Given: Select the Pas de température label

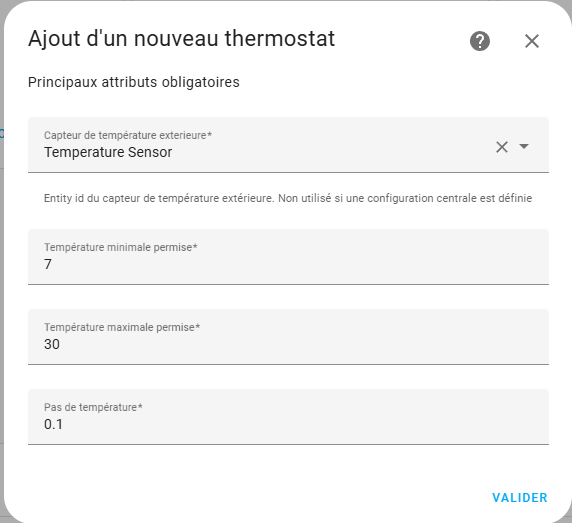Looking at the screenshot, I should pos(93,407).
